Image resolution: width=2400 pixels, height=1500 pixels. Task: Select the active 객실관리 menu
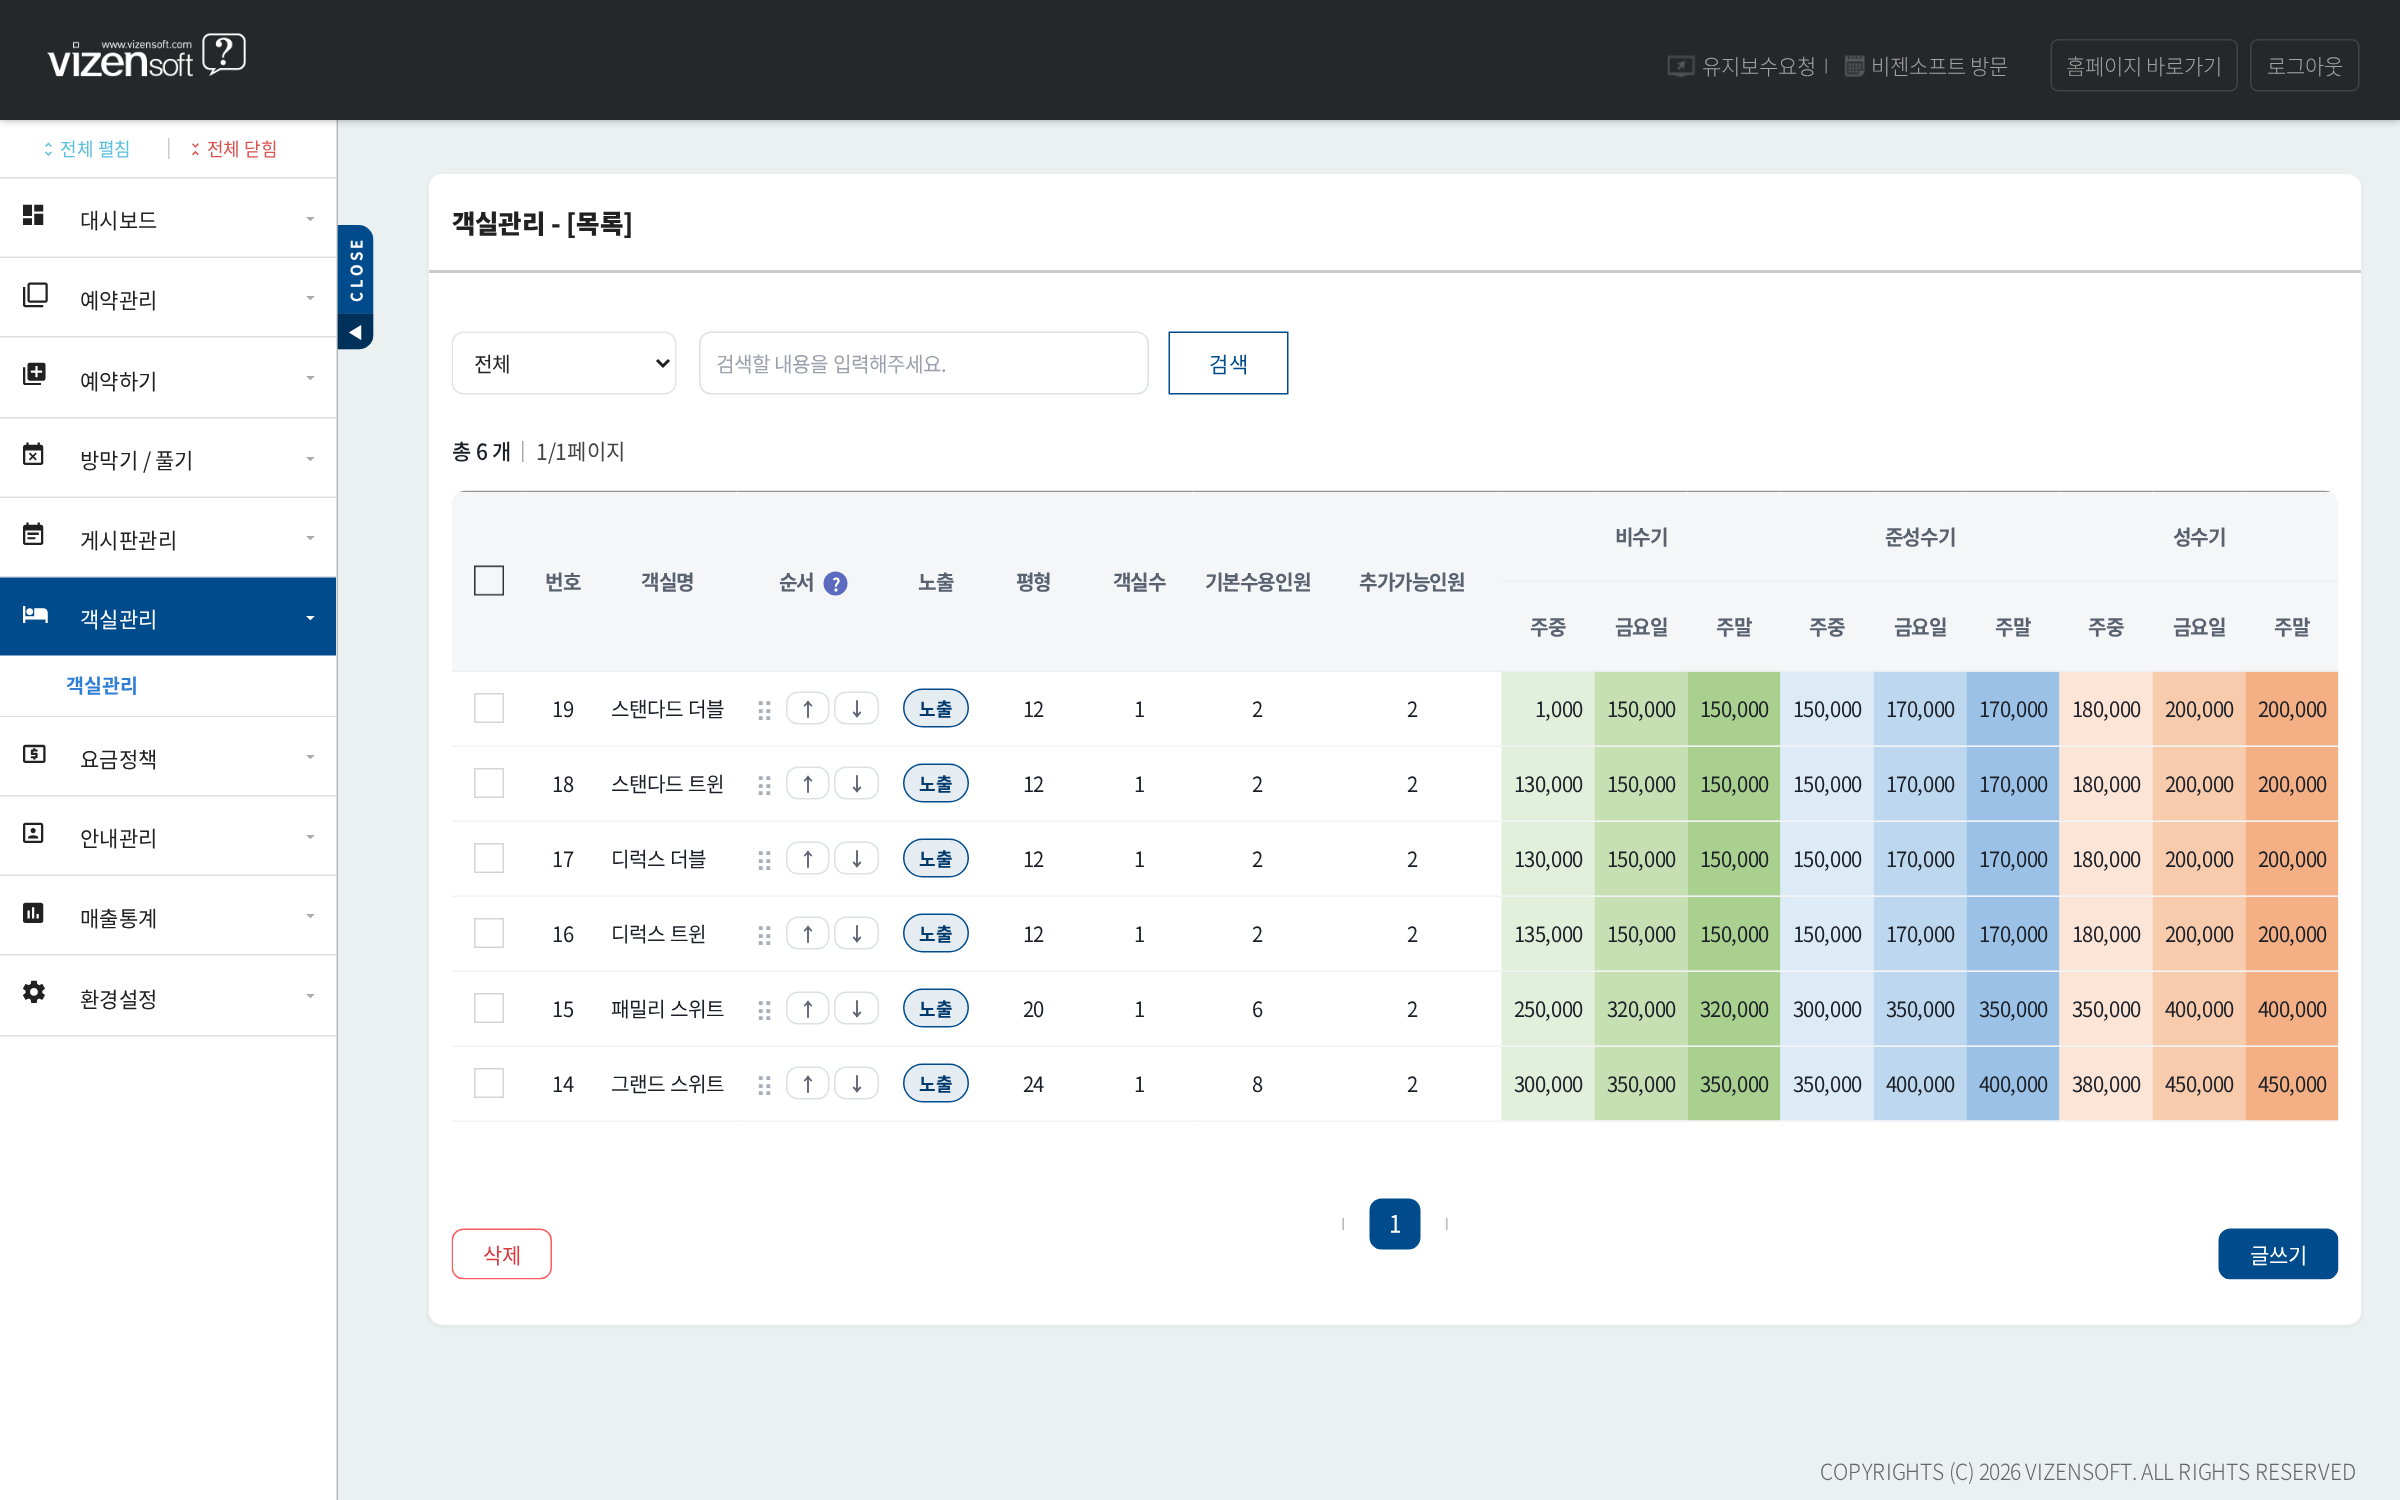[168, 617]
